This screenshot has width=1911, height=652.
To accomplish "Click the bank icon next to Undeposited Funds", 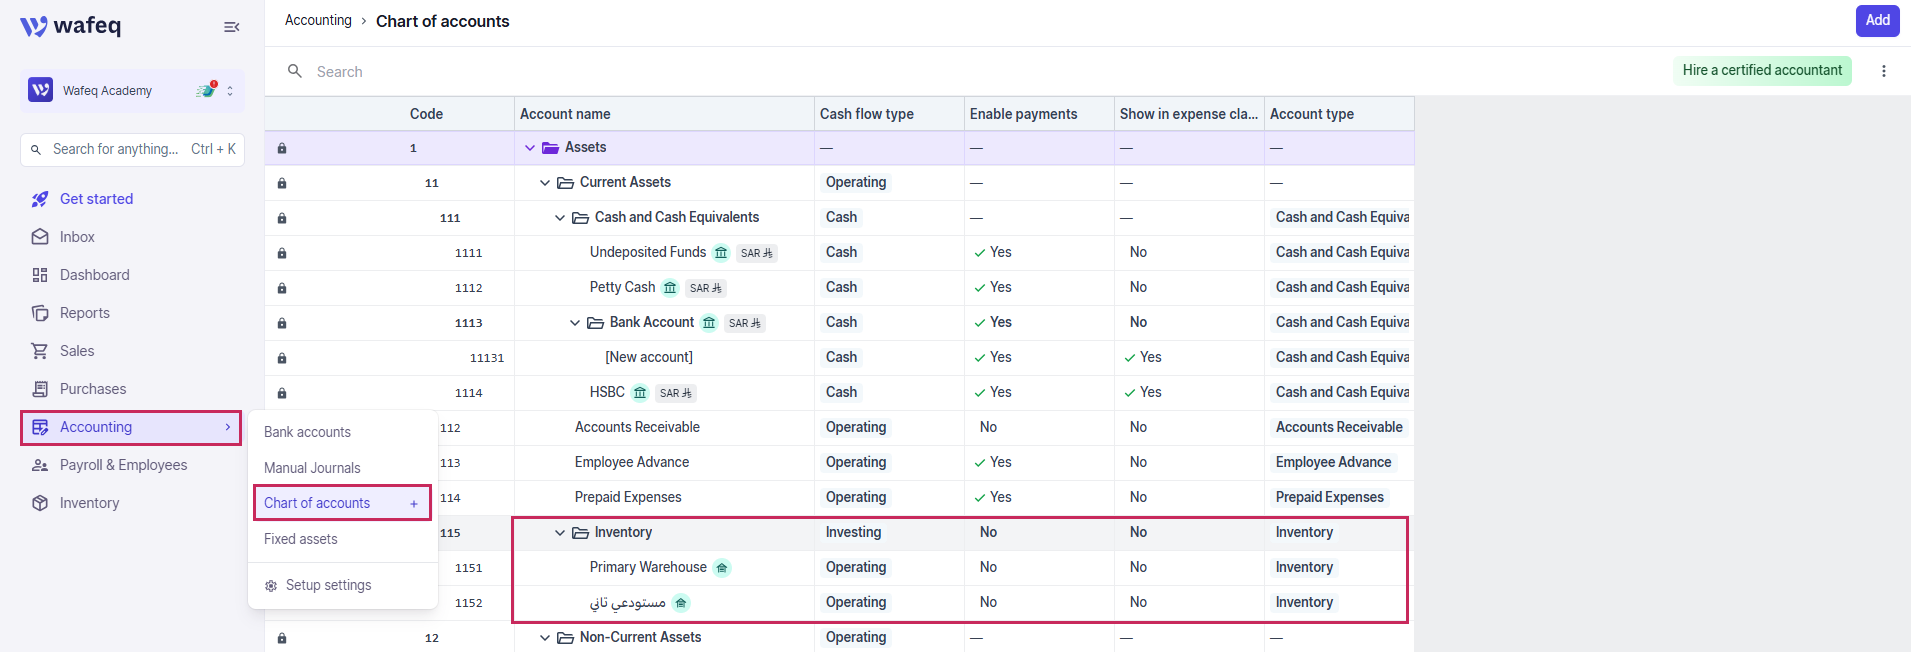I will pyautogui.click(x=721, y=253).
